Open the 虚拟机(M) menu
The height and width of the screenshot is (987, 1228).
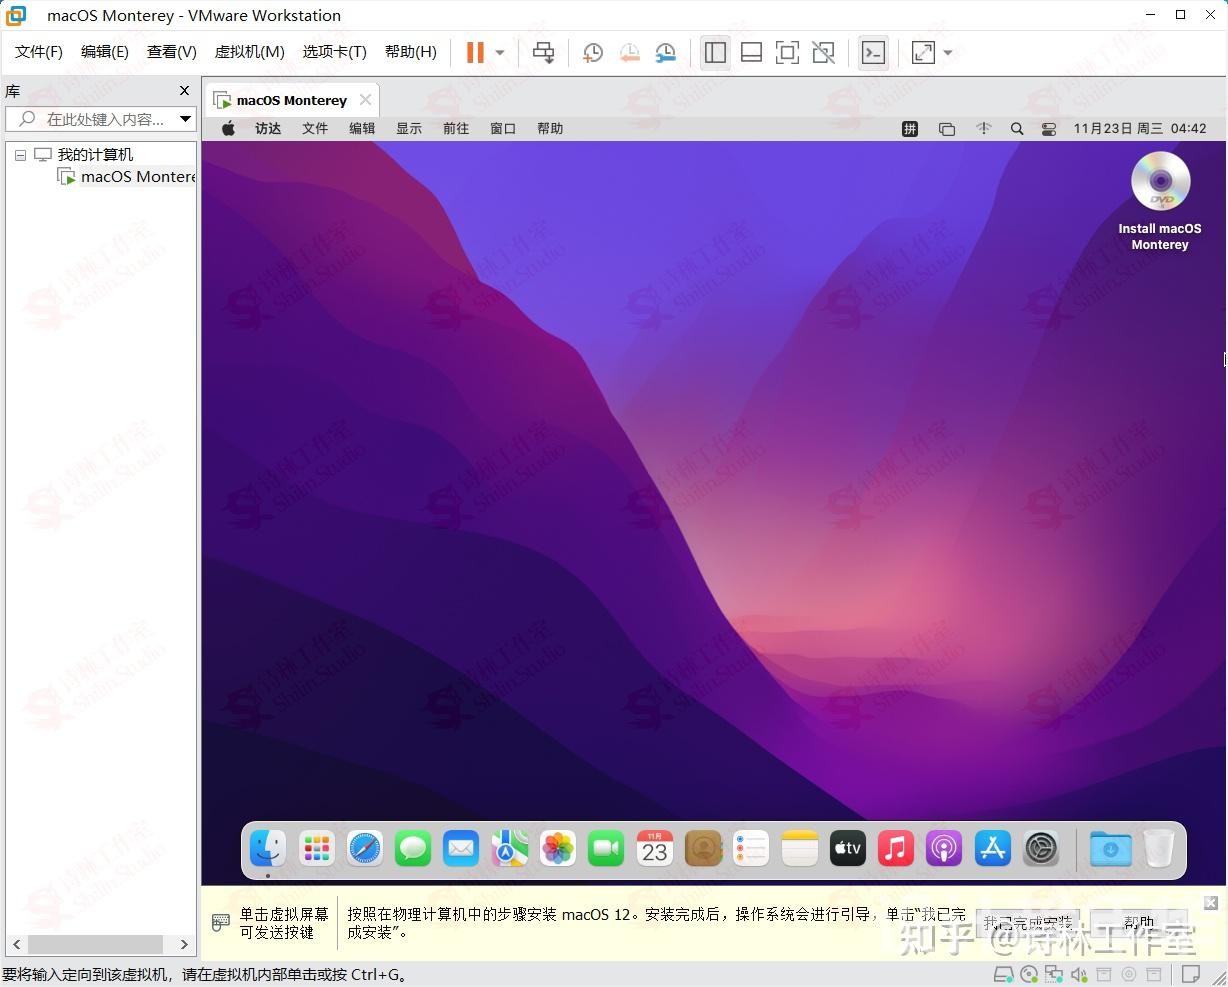[x=249, y=51]
